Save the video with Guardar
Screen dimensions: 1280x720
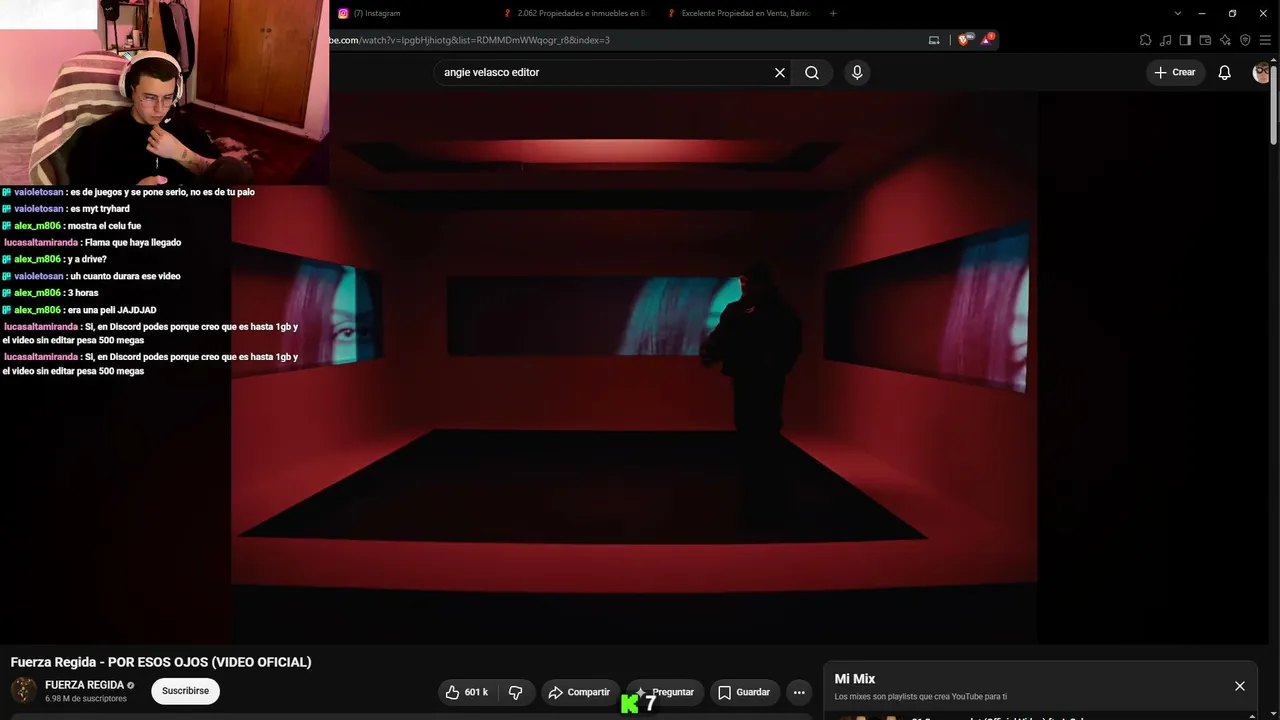click(x=744, y=692)
